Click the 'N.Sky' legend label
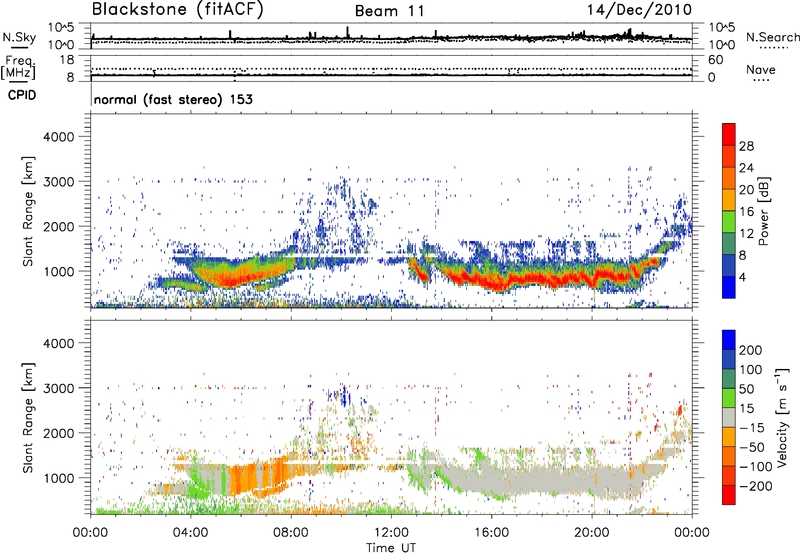Viewport: 800px width, 554px height. tap(19, 37)
